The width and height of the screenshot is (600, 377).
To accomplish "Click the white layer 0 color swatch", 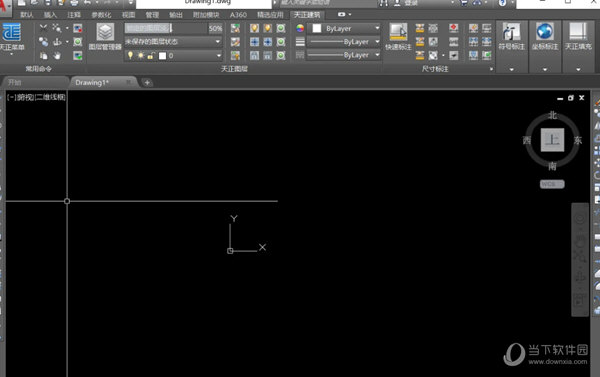I will pyautogui.click(x=163, y=56).
